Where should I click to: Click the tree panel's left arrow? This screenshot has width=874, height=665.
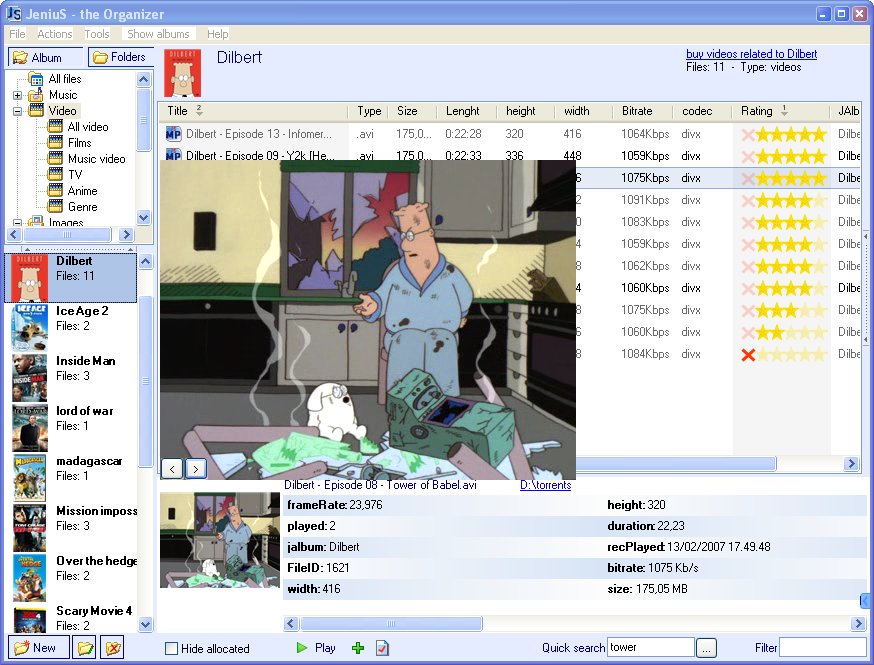point(14,235)
